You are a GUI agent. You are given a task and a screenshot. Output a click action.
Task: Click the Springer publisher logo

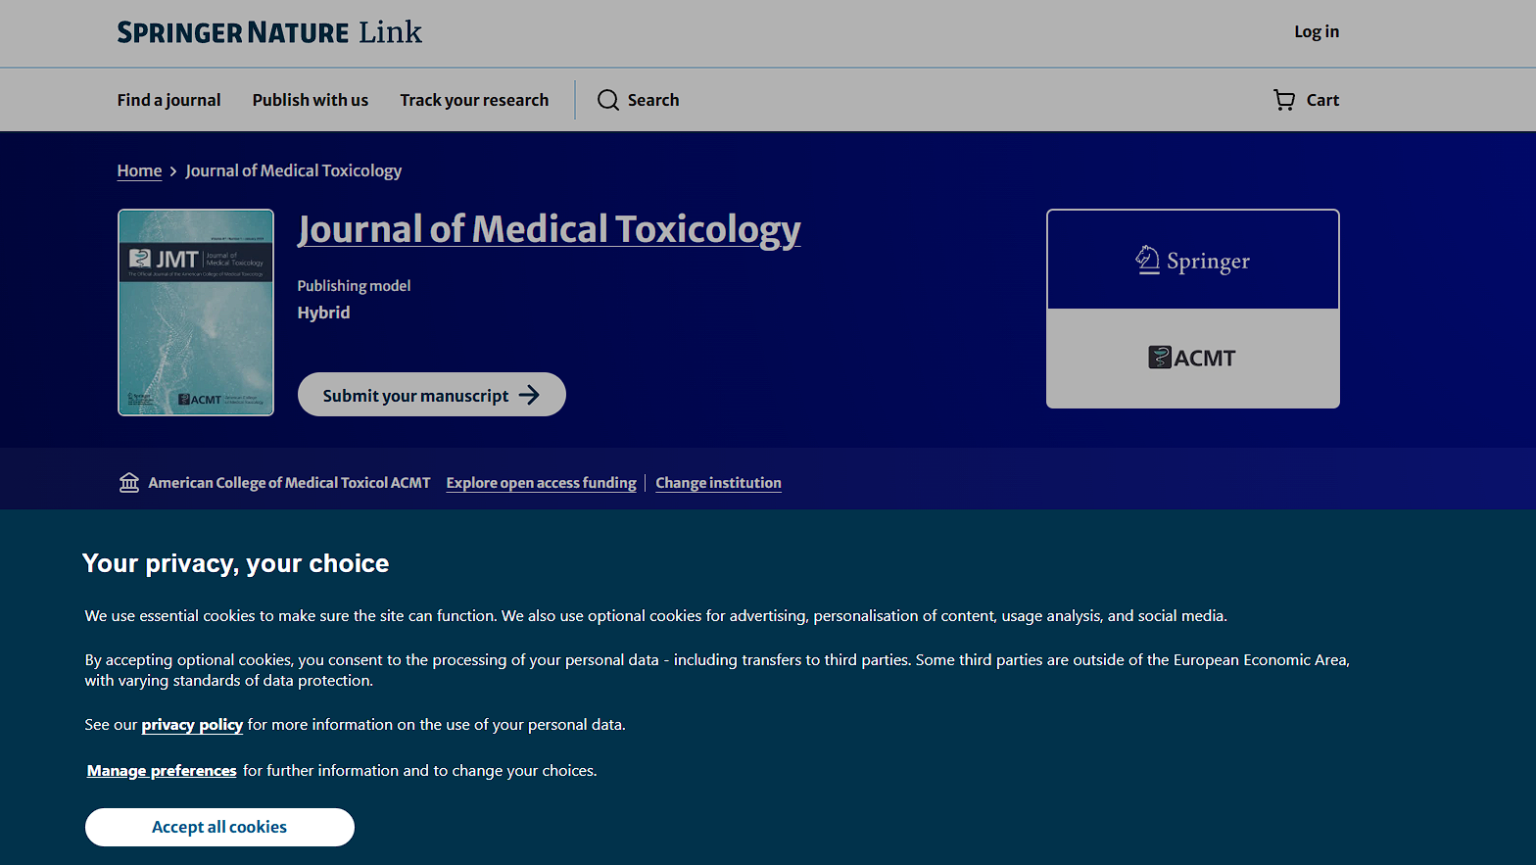(x=1192, y=260)
